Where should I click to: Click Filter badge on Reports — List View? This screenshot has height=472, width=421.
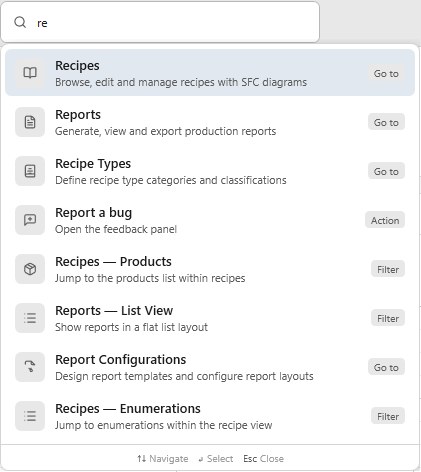click(388, 318)
